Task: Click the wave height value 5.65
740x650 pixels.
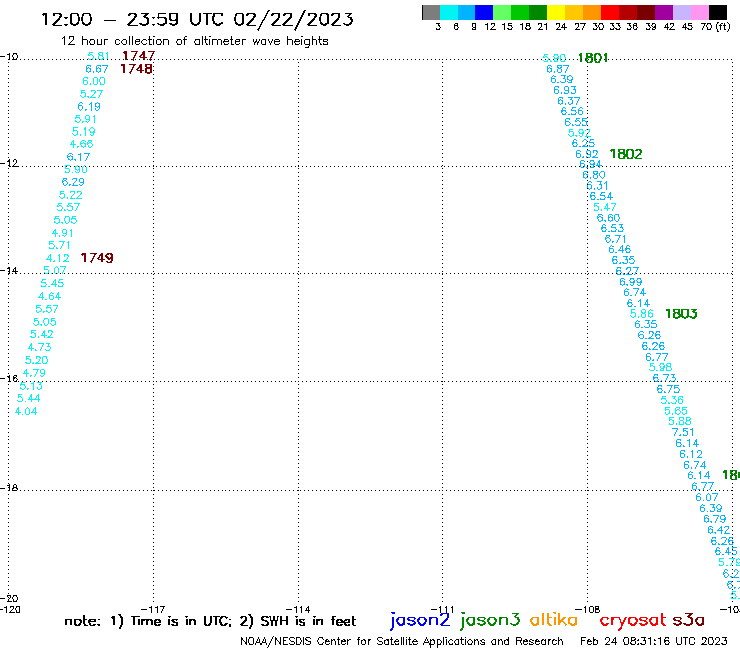Action: 676,411
